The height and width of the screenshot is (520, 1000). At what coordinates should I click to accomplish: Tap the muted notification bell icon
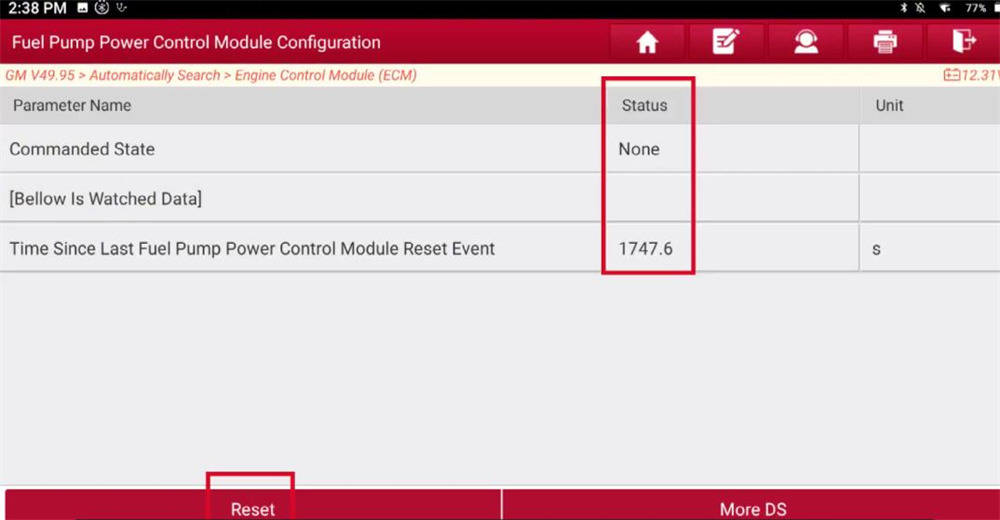tap(920, 8)
